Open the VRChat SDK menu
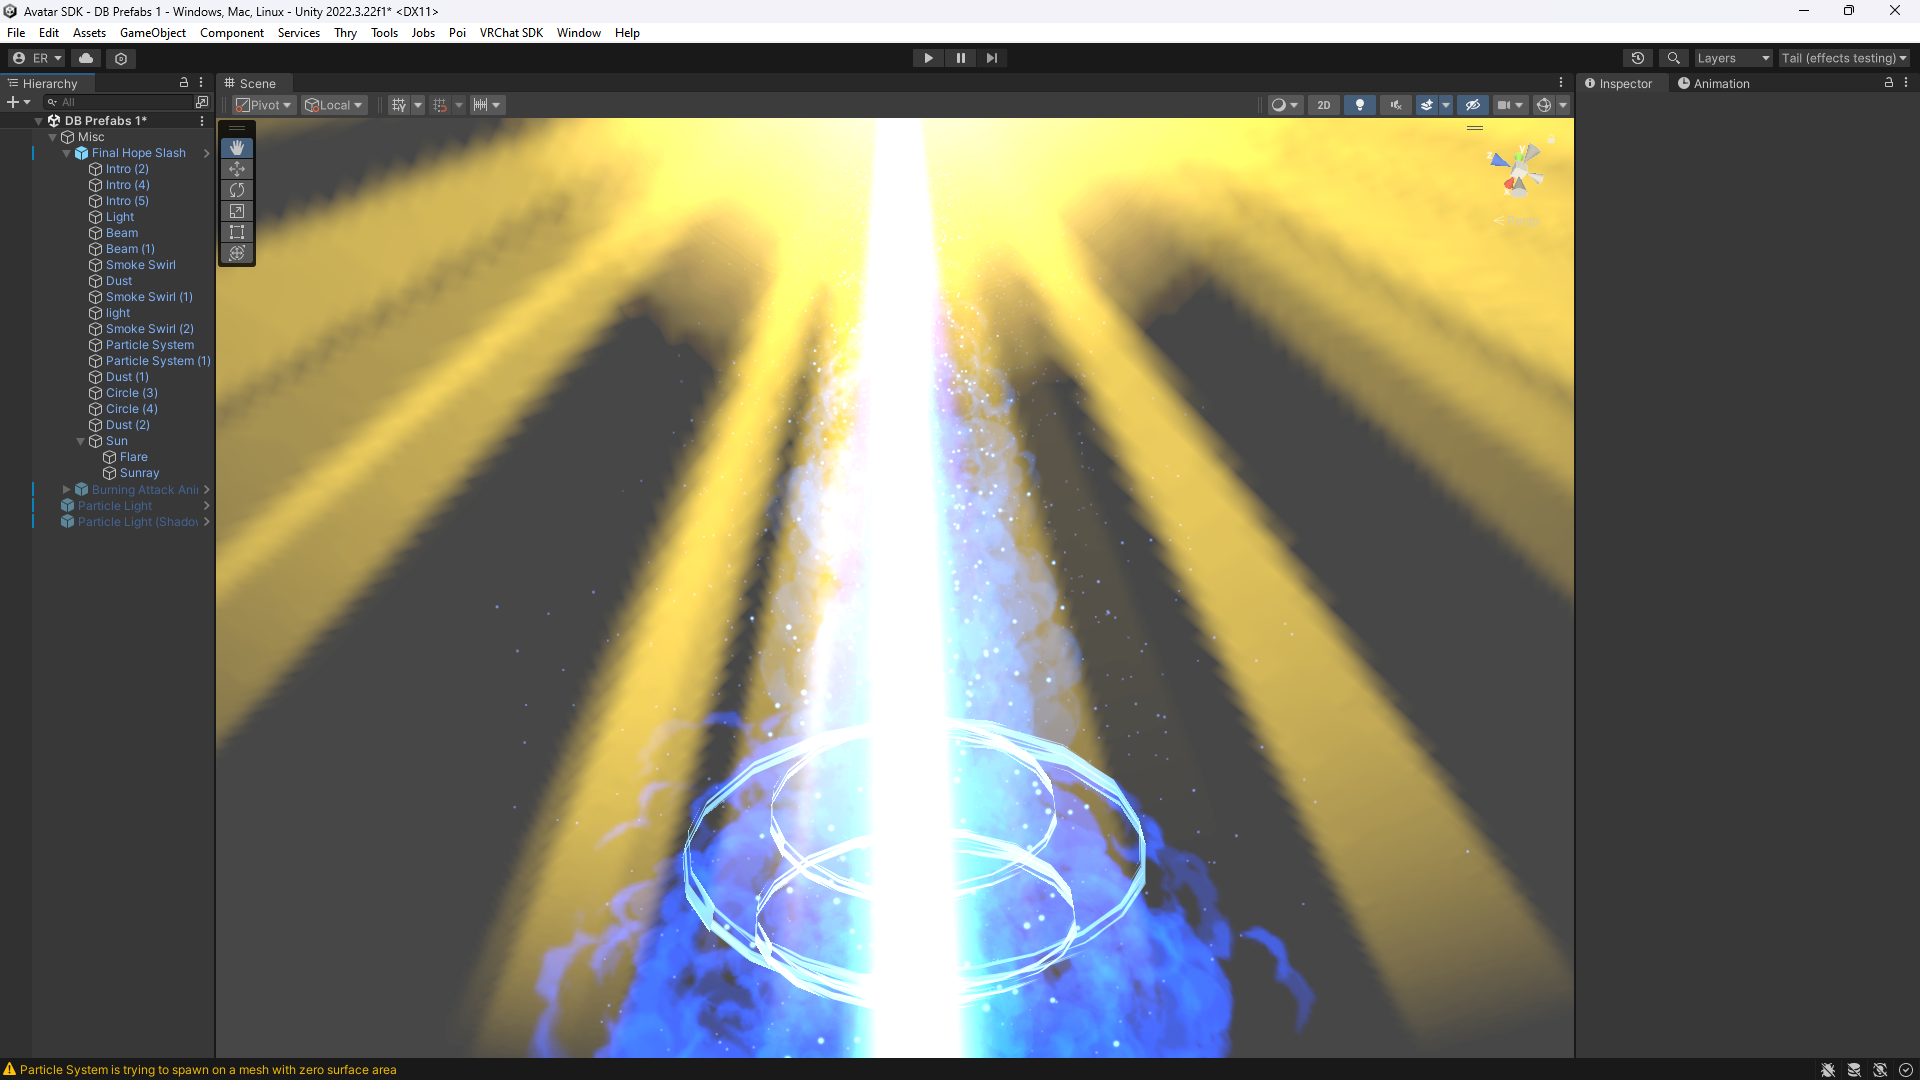 tap(511, 33)
